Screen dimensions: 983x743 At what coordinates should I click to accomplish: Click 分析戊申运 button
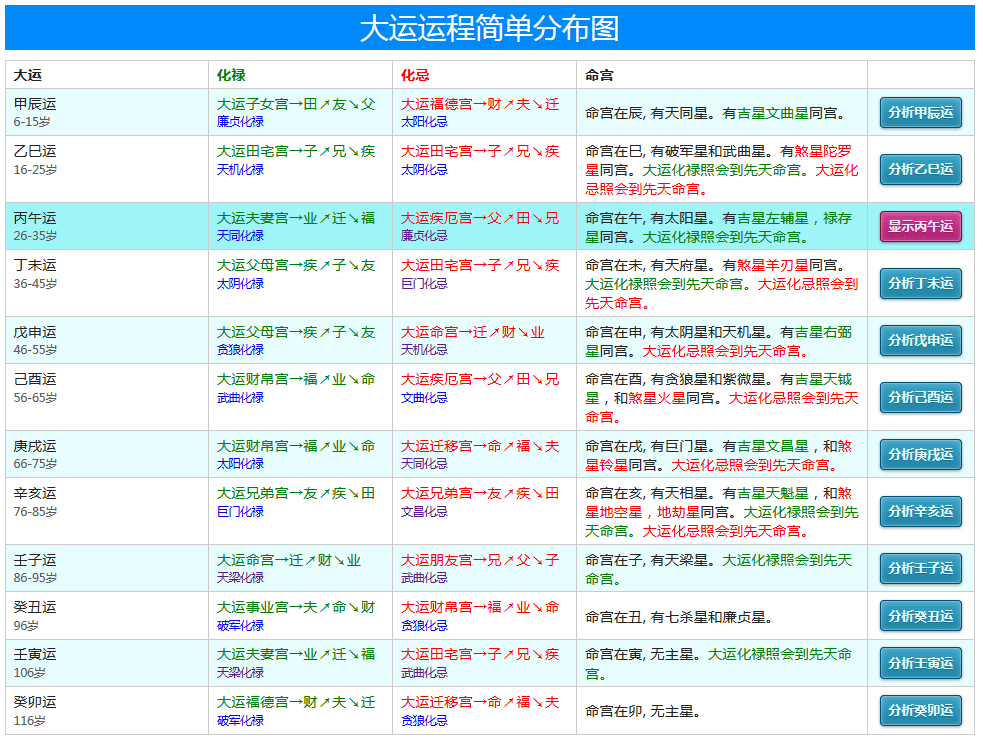(x=920, y=340)
